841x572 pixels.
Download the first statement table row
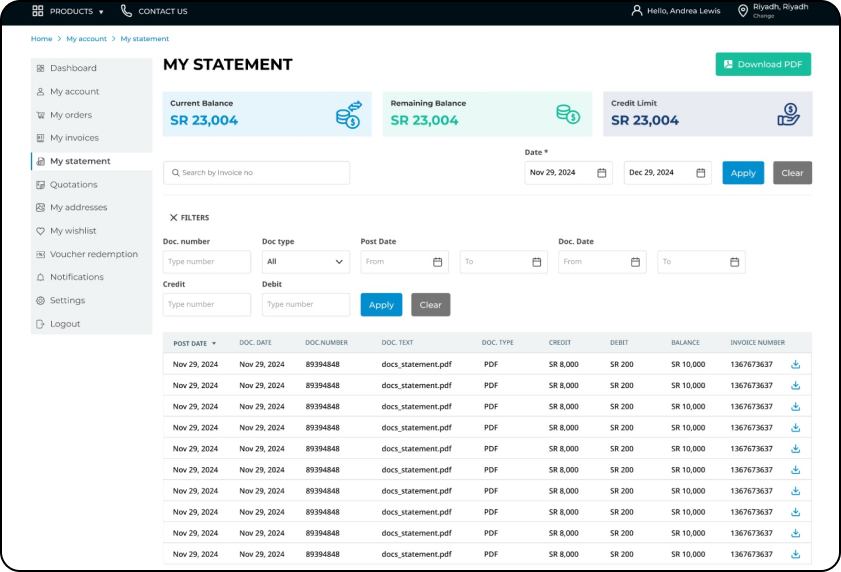(x=795, y=364)
